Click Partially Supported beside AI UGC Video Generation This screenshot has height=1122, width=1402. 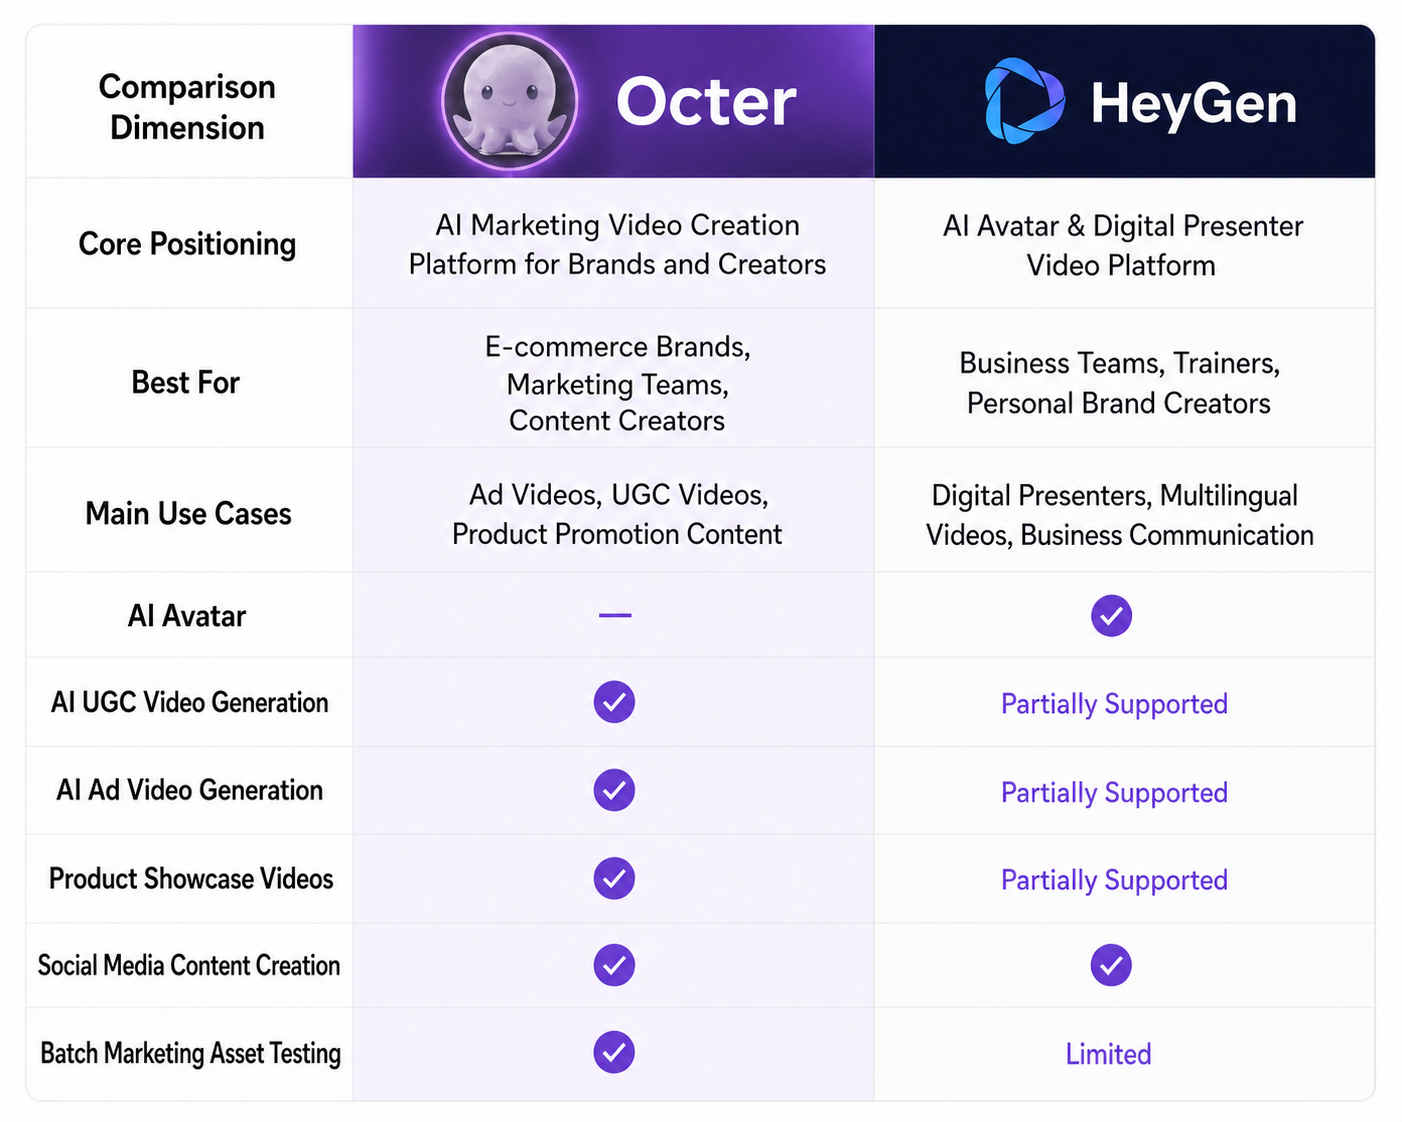1114,704
